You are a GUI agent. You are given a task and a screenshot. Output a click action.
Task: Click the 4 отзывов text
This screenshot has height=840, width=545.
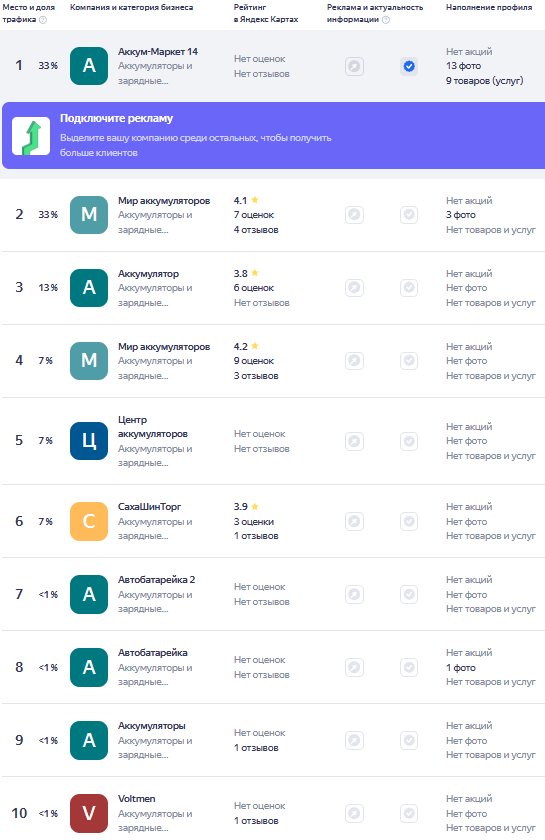[x=256, y=230]
